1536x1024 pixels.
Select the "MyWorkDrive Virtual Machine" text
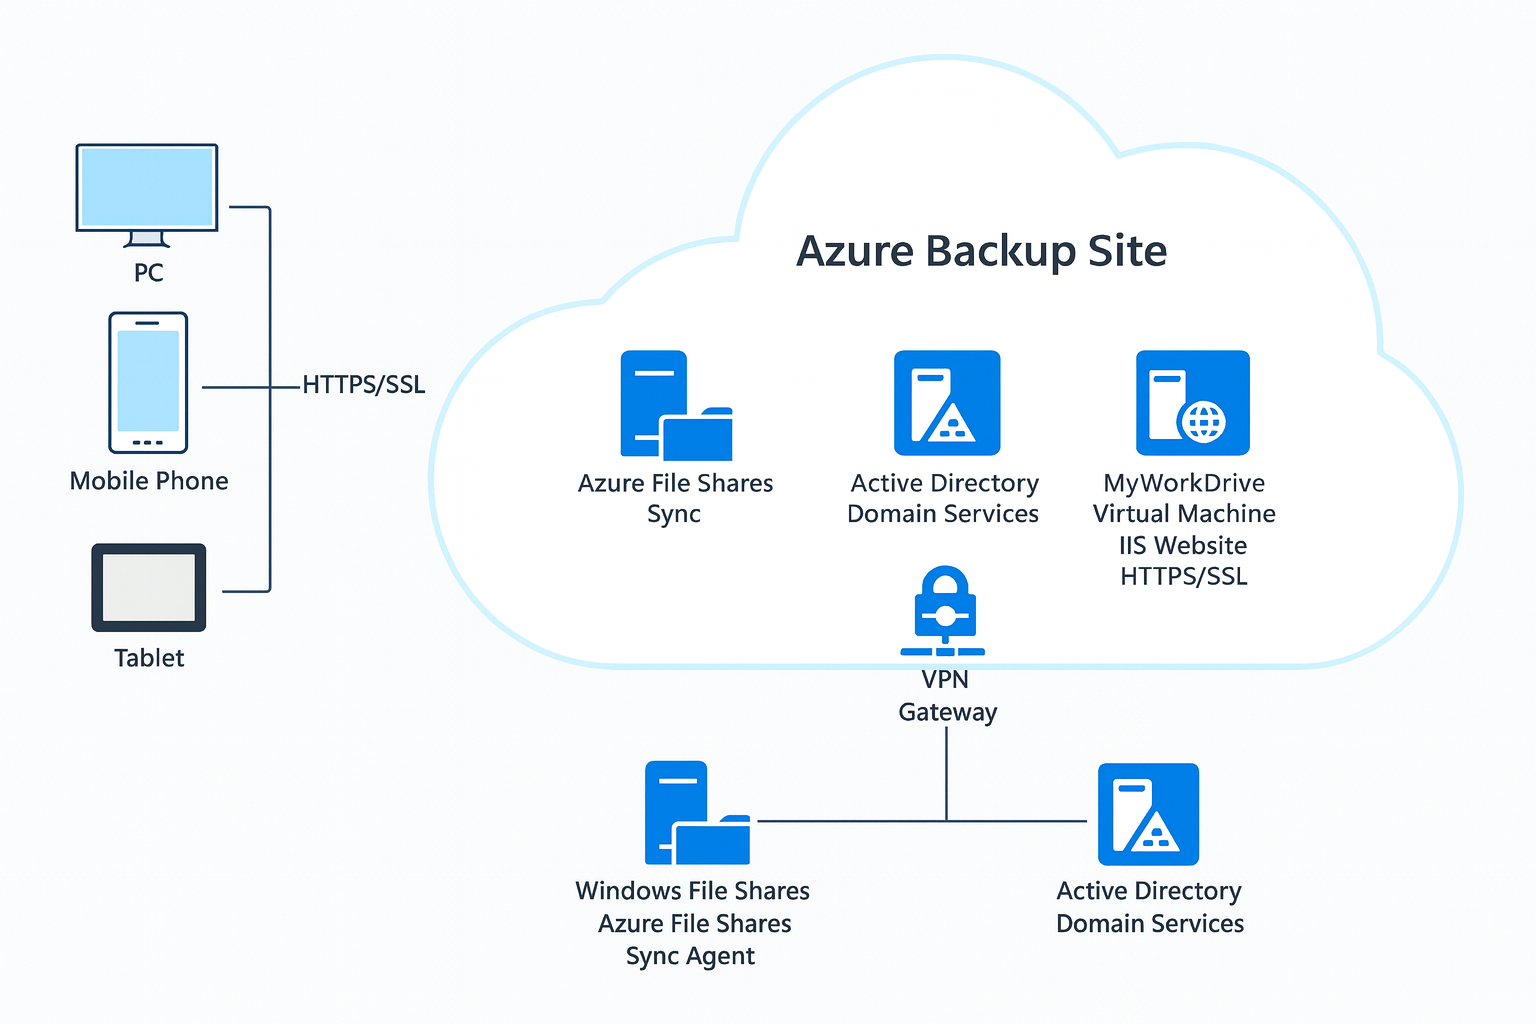coord(1185,498)
